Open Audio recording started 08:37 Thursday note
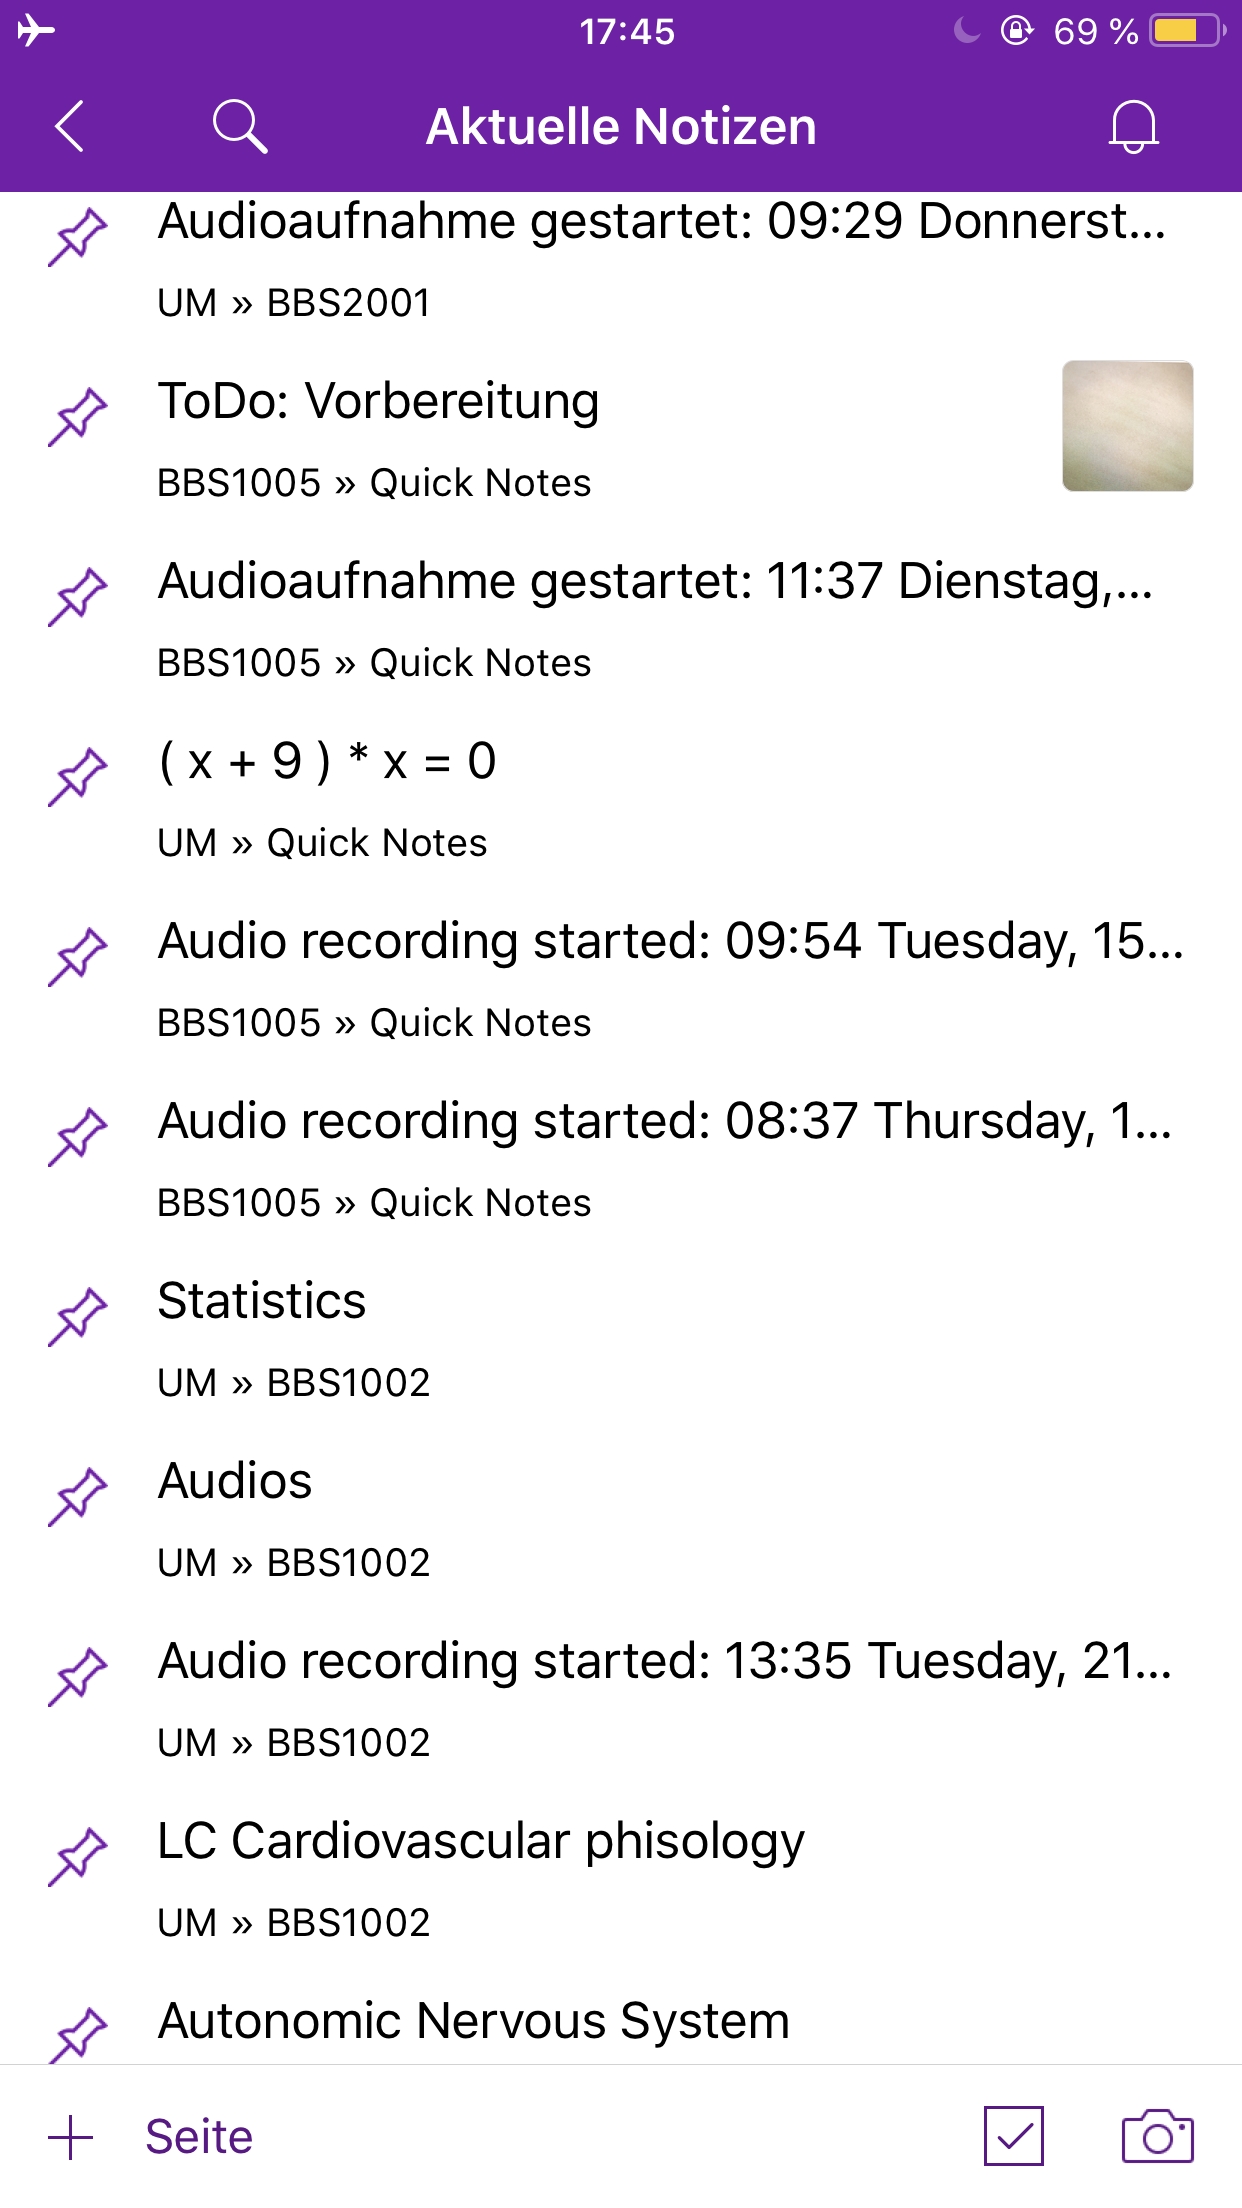This screenshot has width=1242, height=2208. tap(664, 1122)
